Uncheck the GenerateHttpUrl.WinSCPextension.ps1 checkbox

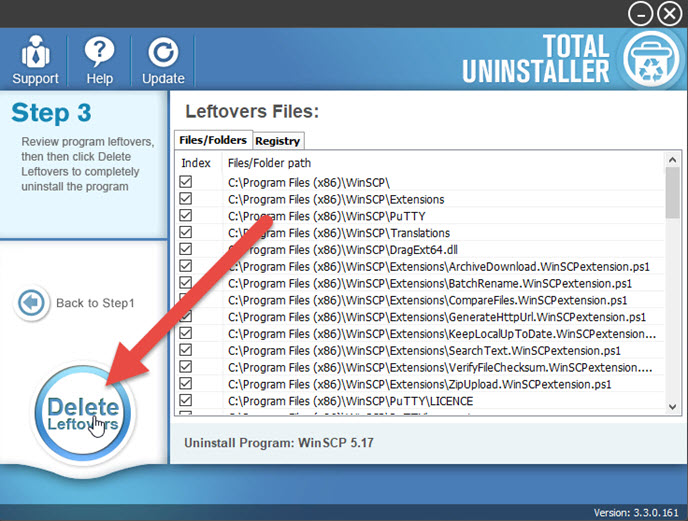point(186,316)
